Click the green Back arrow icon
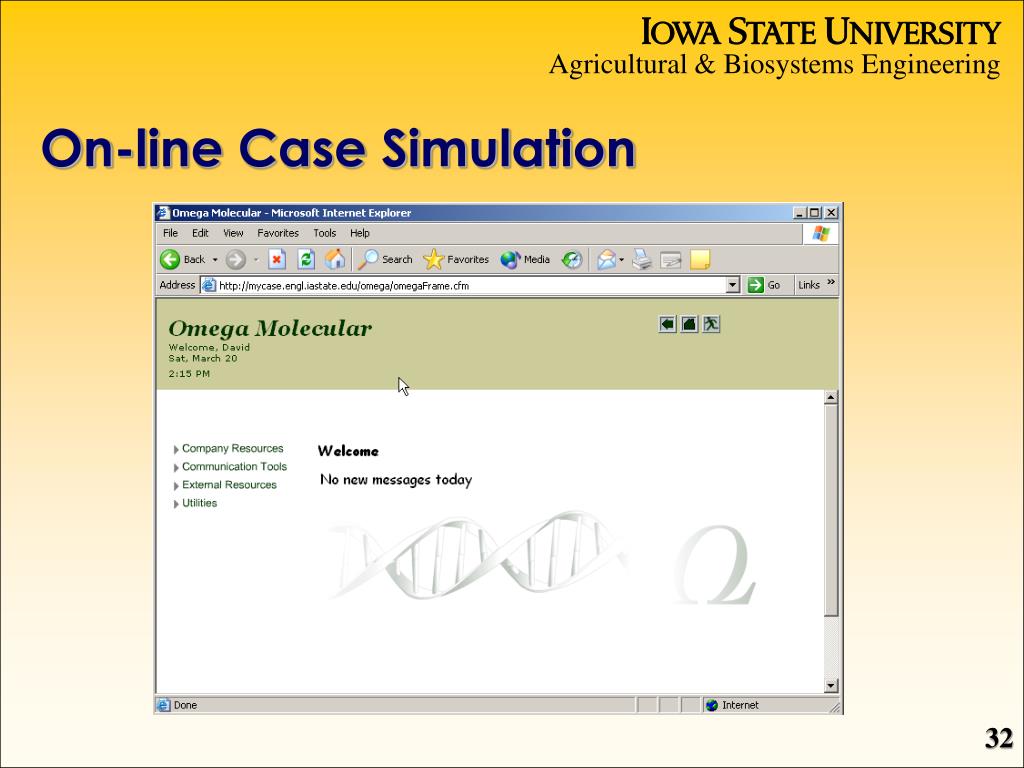The height and width of the screenshot is (768, 1024). tap(170, 259)
